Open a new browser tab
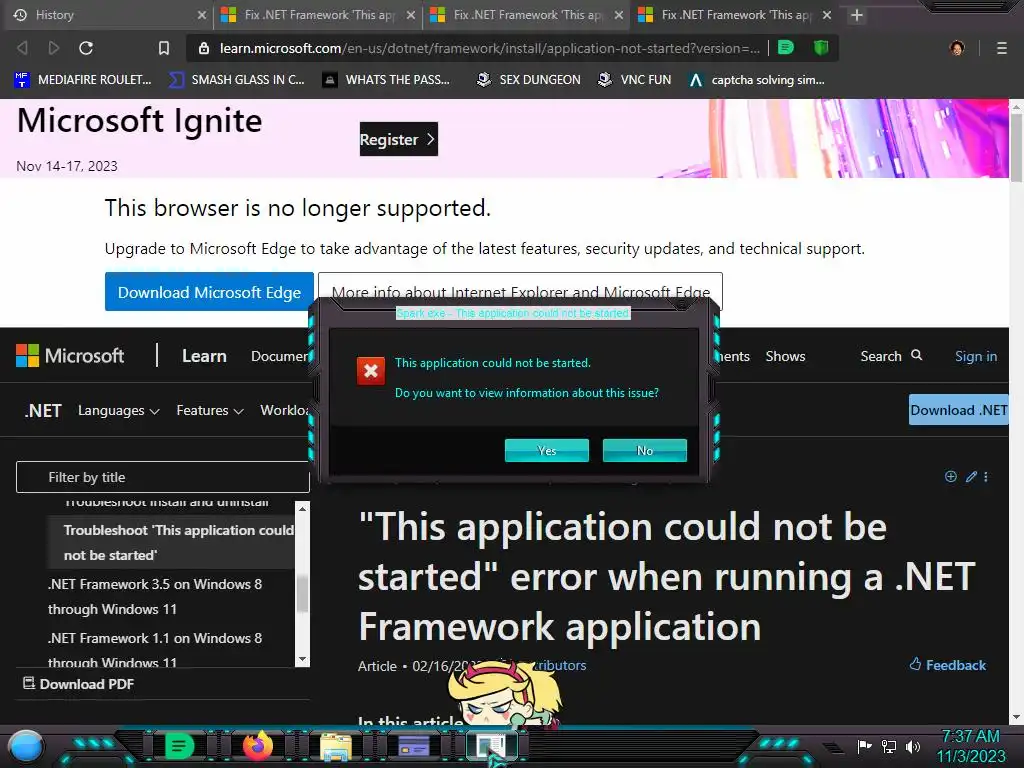The image size is (1024, 768). pos(857,15)
